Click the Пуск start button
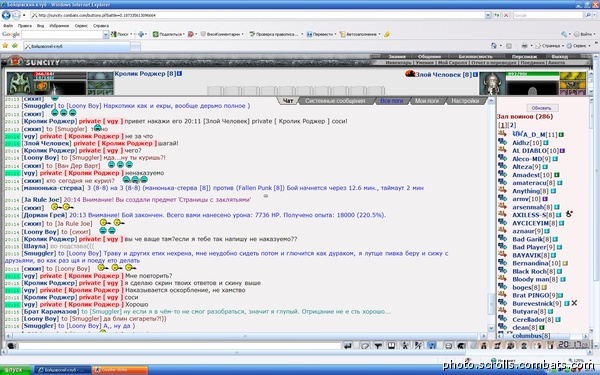The height and width of the screenshot is (375, 600). 15,370
